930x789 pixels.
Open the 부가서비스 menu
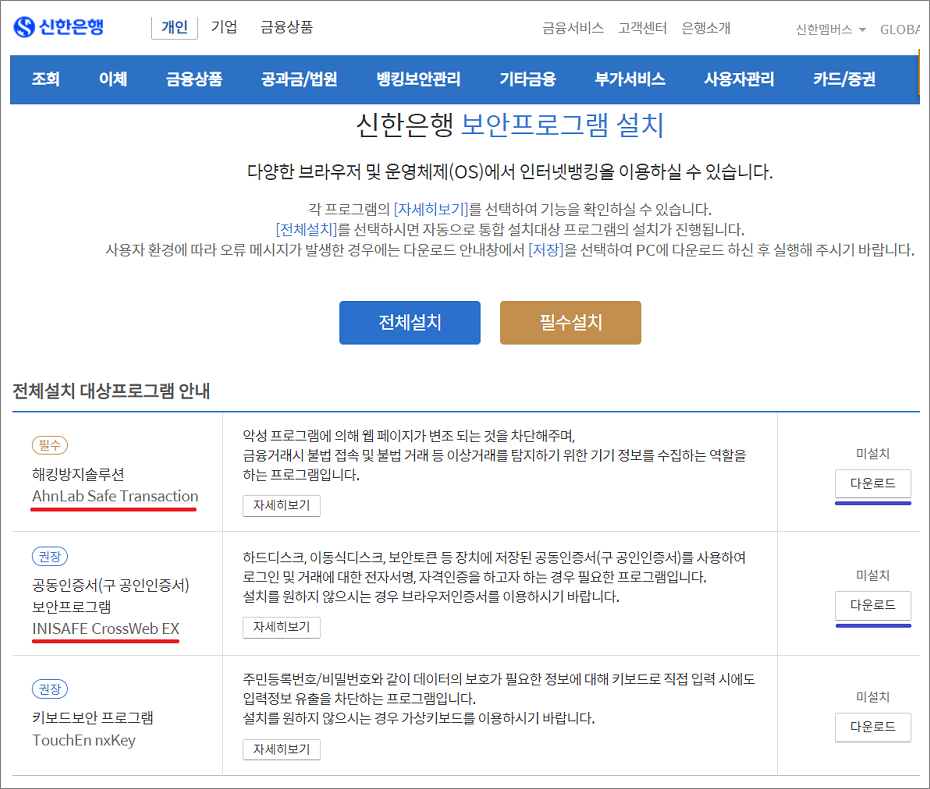coord(630,79)
